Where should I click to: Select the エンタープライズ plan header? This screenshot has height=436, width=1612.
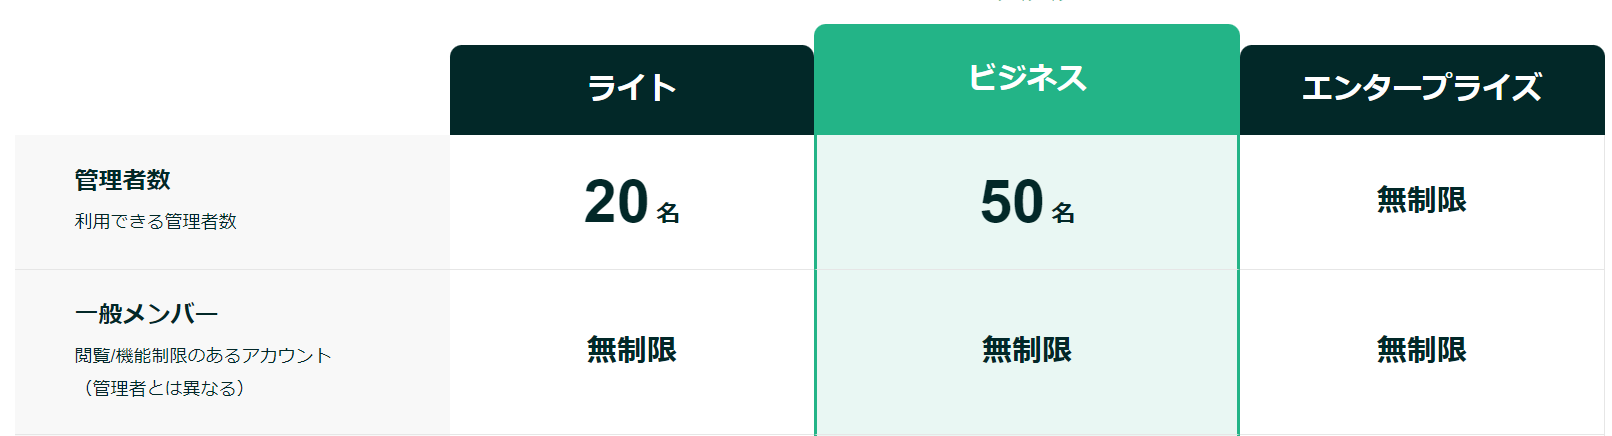[x=1421, y=89]
